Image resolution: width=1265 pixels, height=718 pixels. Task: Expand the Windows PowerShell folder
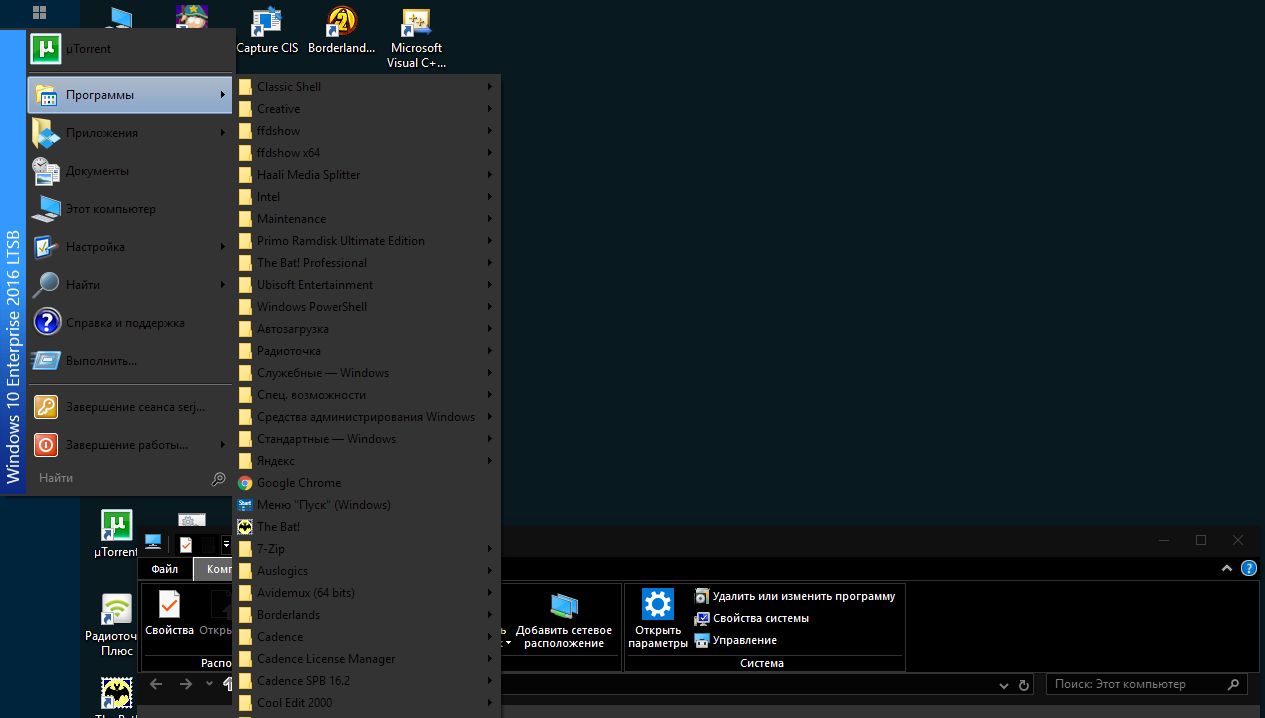tap(366, 307)
